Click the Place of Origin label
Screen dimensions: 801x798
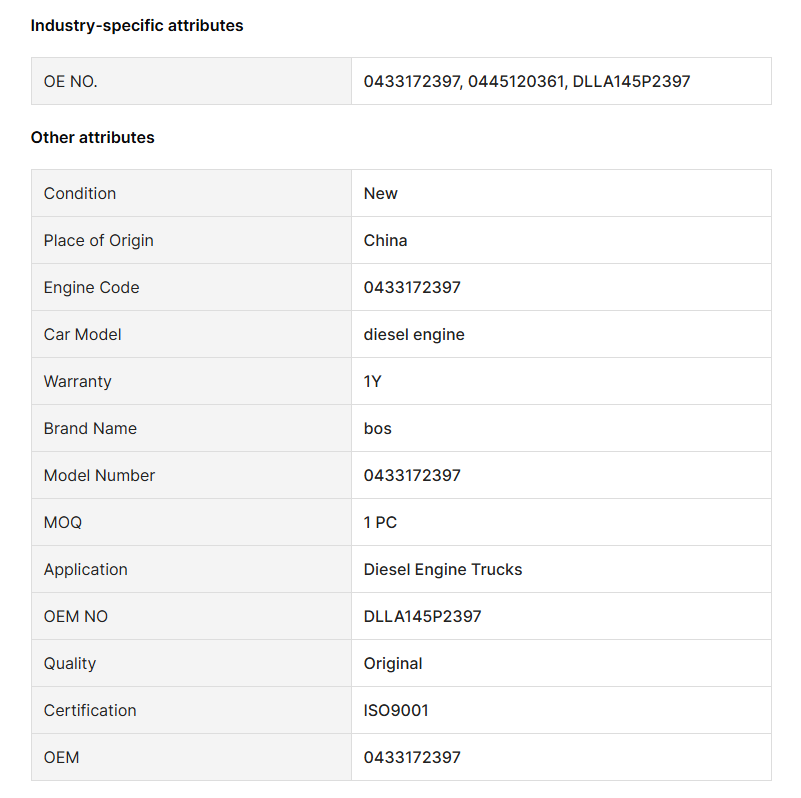[99, 241]
